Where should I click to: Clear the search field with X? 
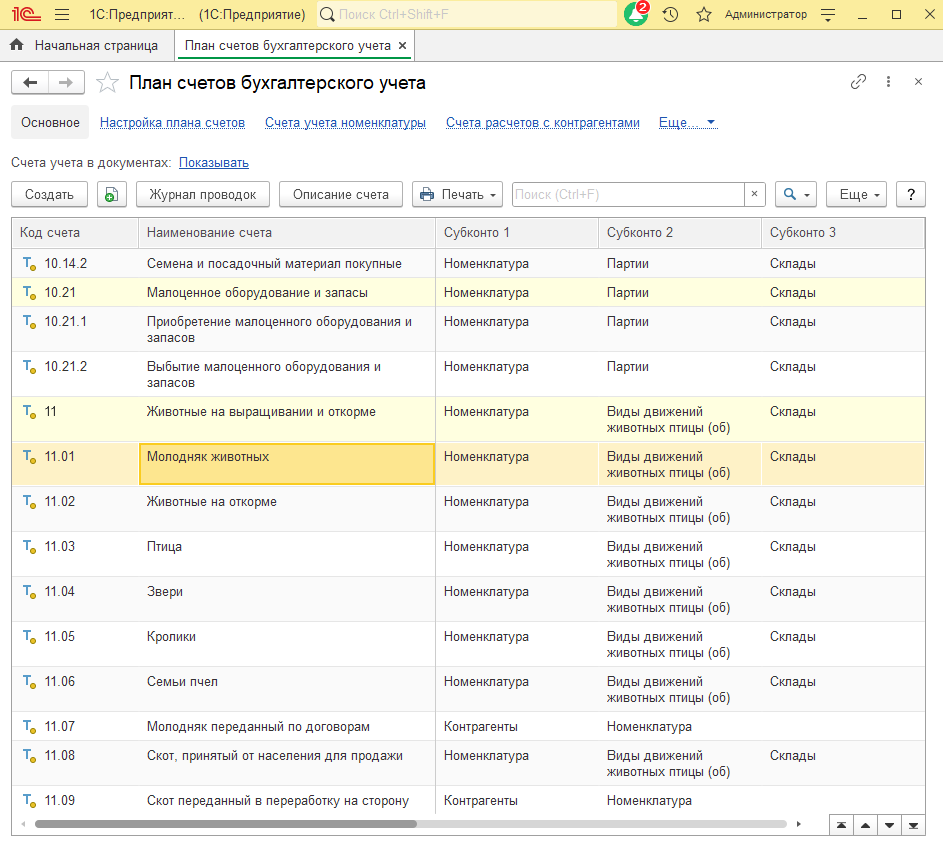point(755,194)
